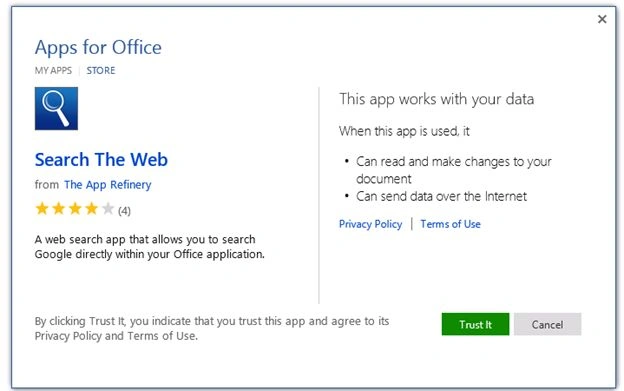
Task: Open the STORE tab
Action: [x=101, y=71]
